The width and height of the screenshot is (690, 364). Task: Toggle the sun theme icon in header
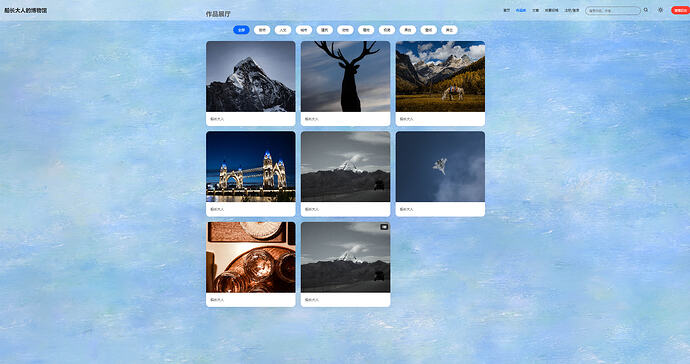(x=660, y=10)
